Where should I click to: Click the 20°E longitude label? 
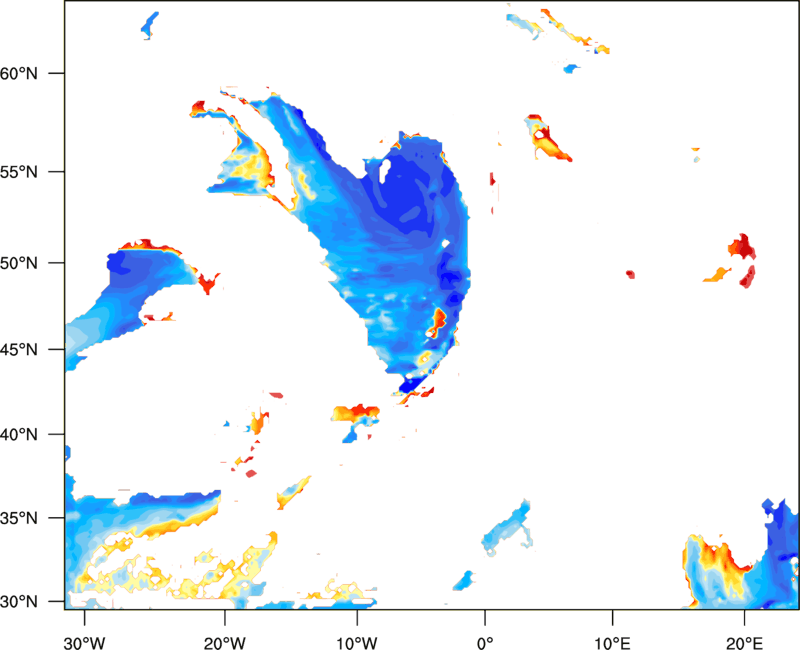[744, 642]
